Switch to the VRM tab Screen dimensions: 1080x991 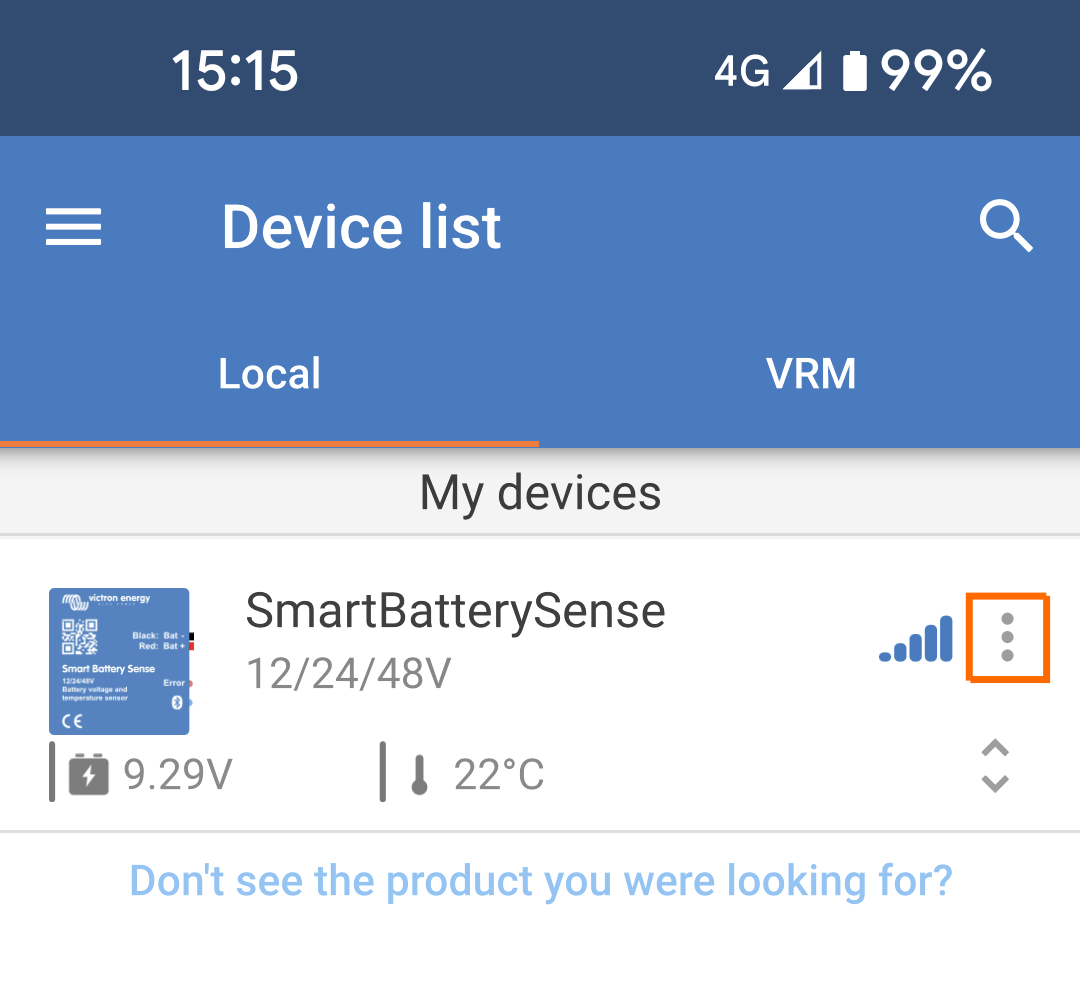811,372
